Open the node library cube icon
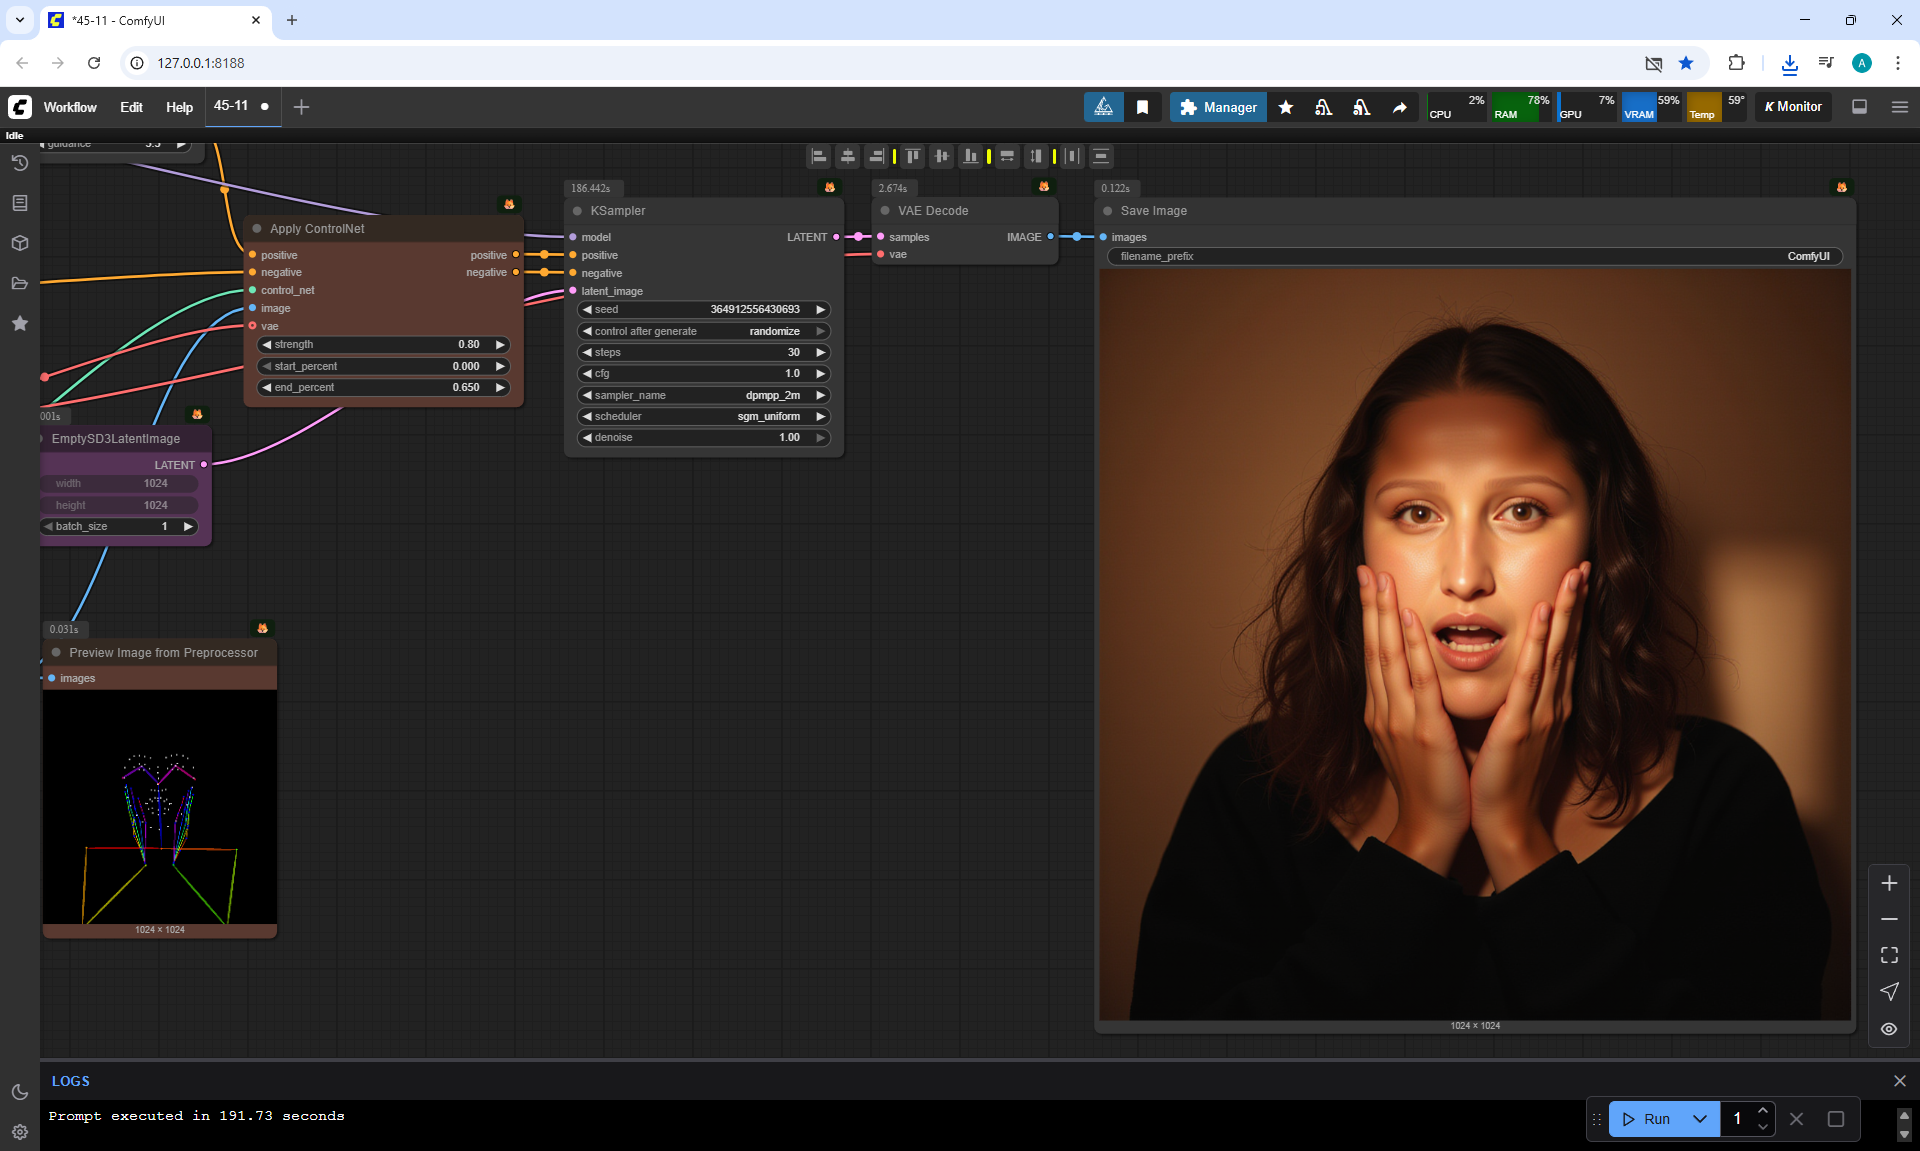1920x1151 pixels. 19,243
